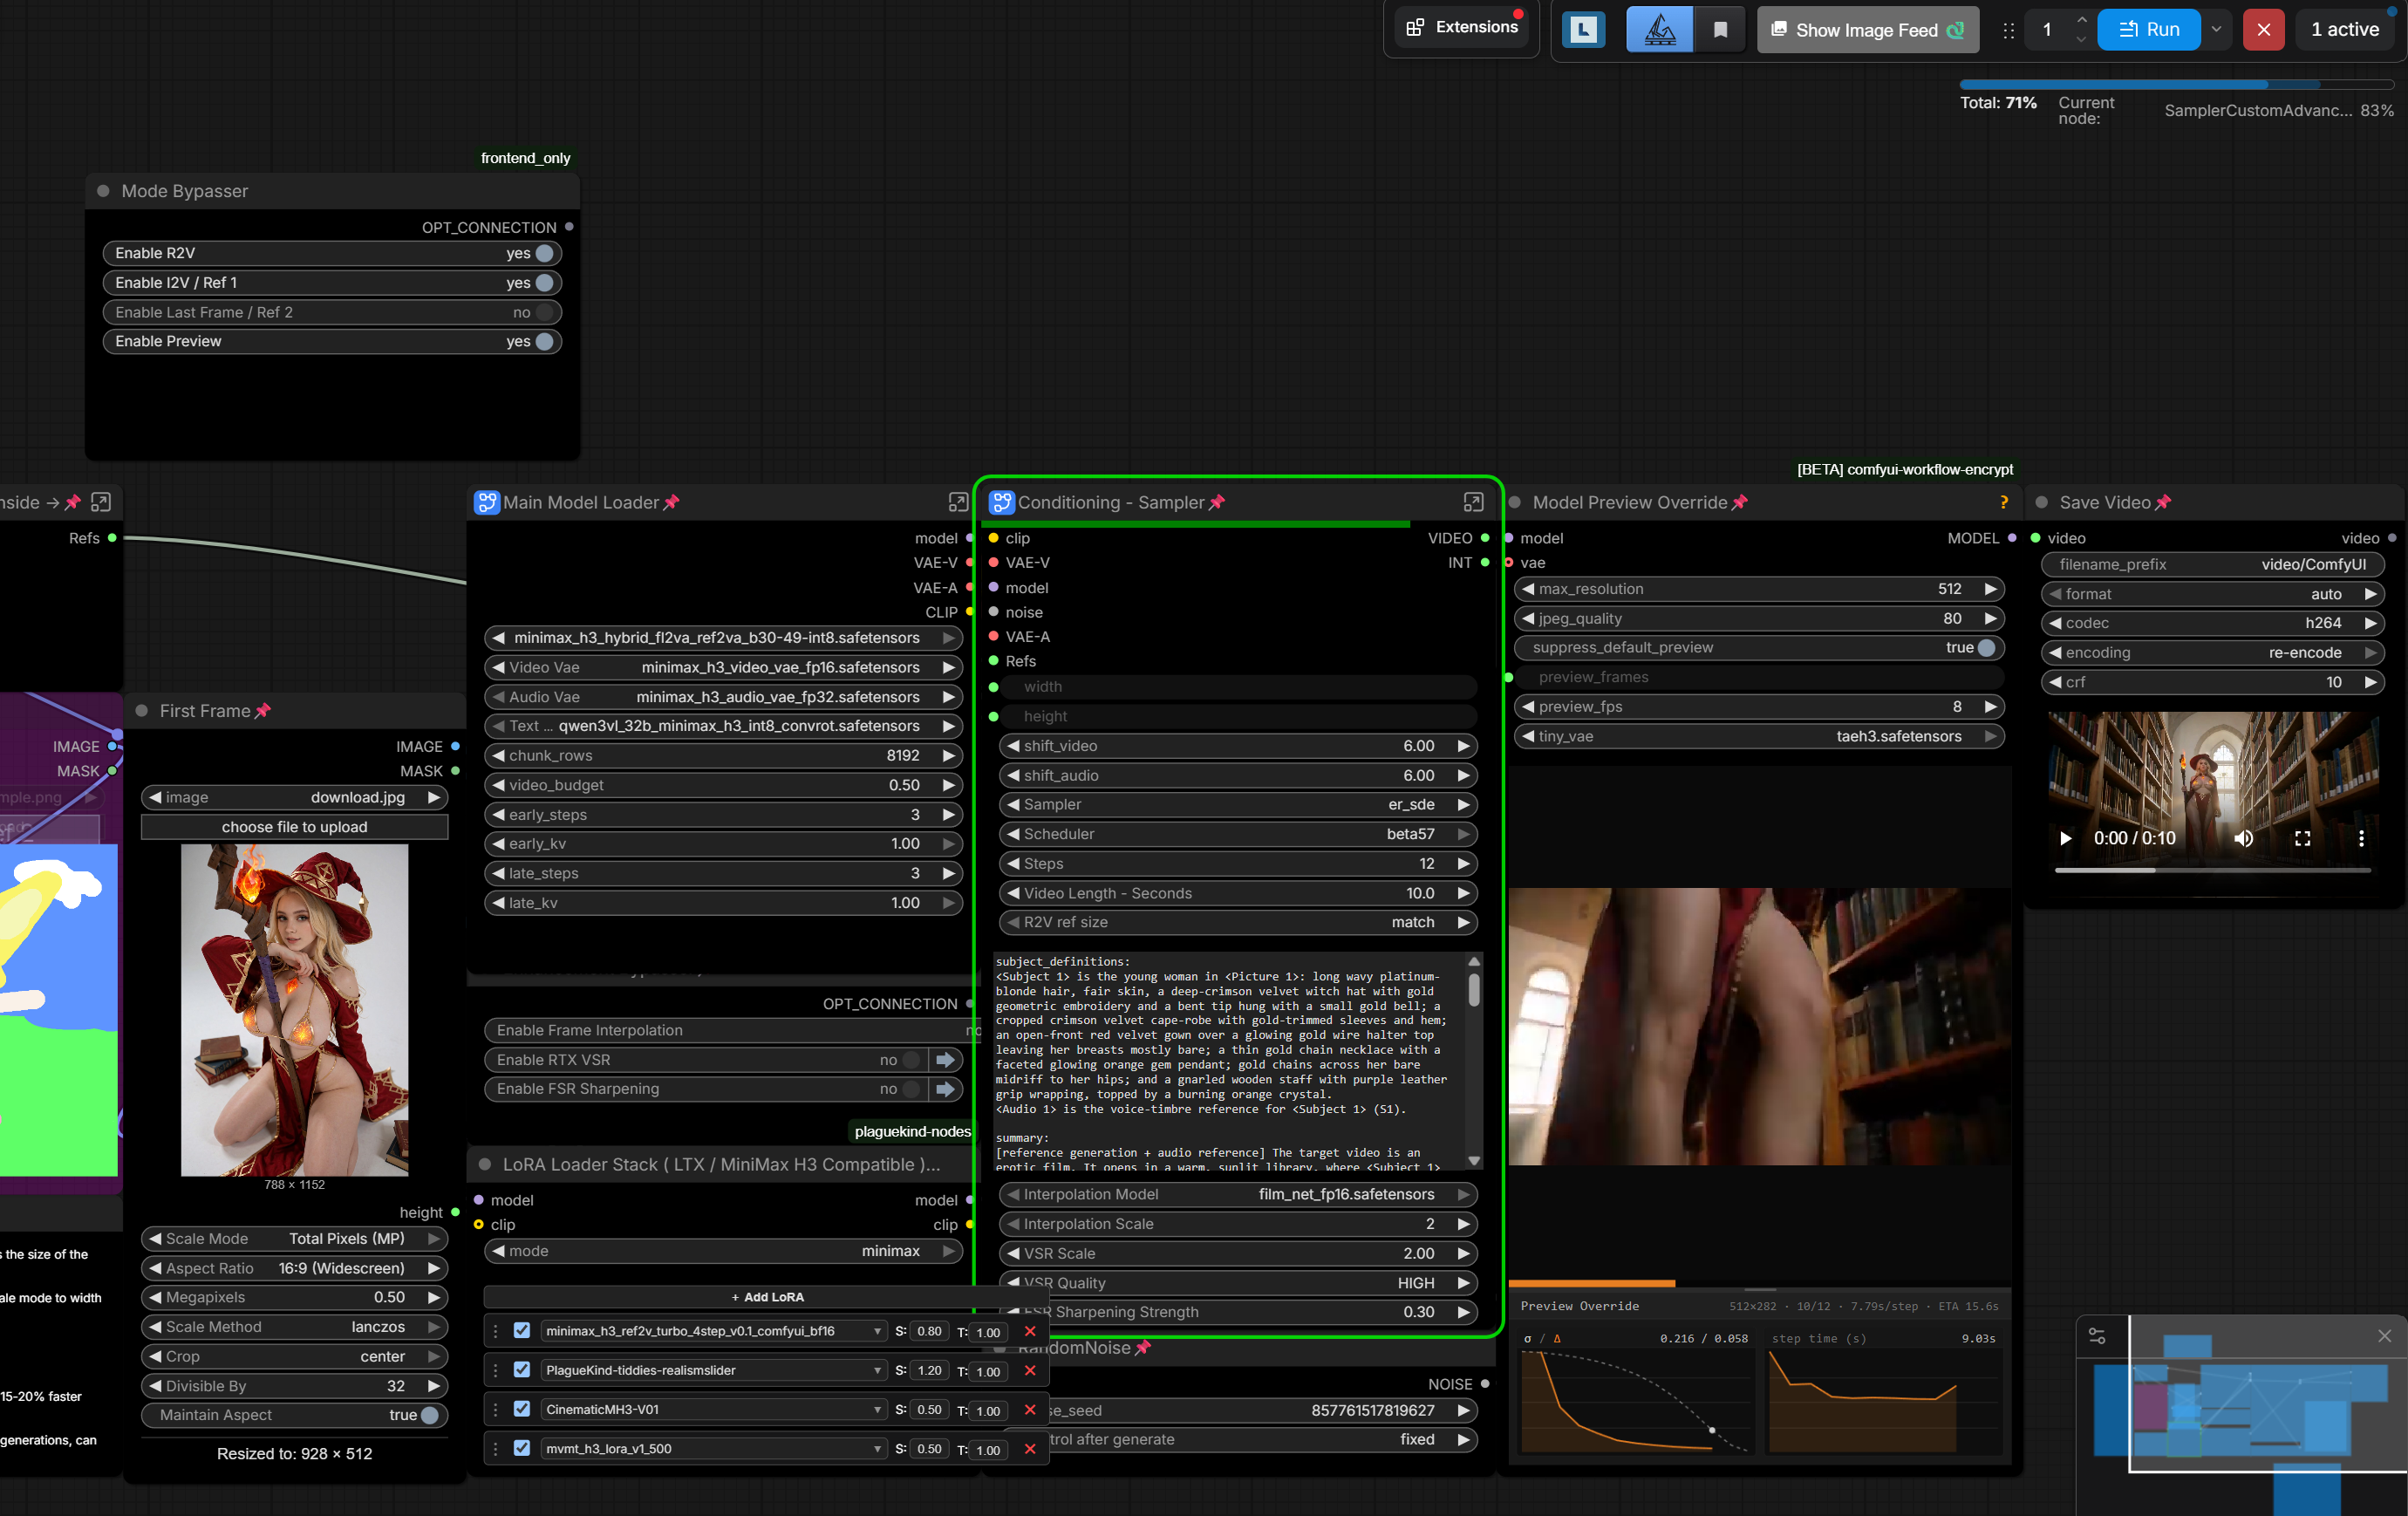Edit the filename_prefix field

point(2212,564)
